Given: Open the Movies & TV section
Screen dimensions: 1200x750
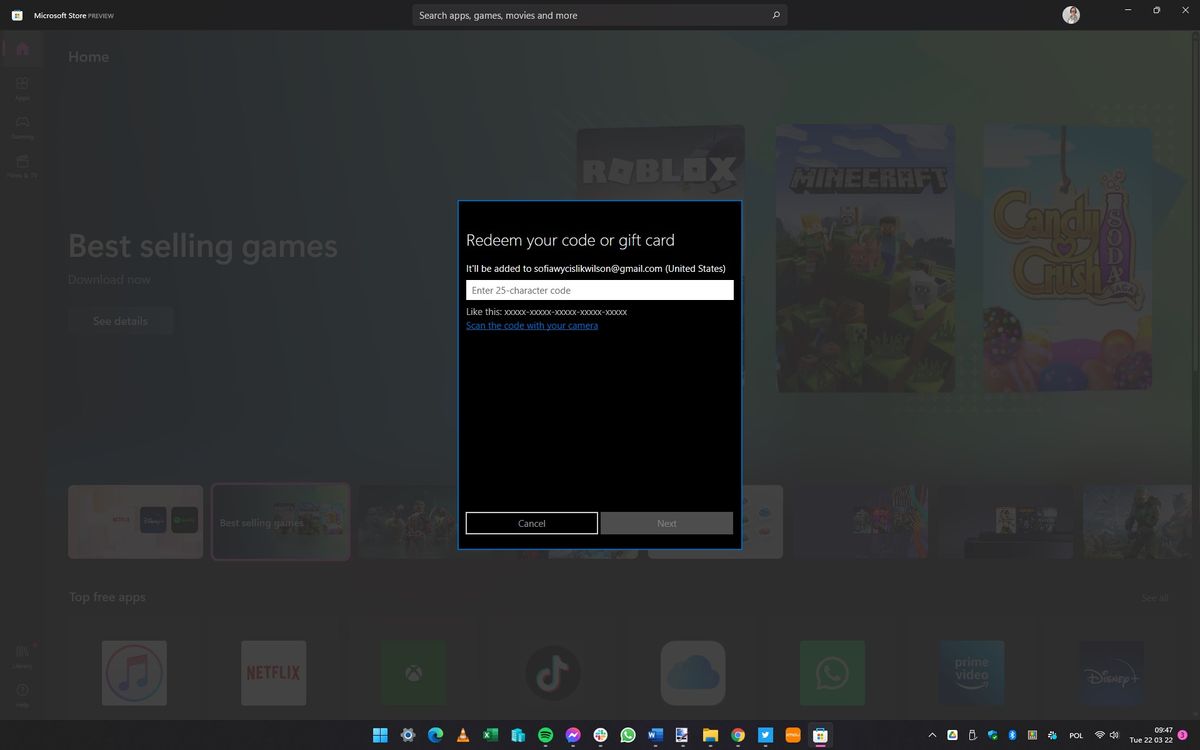Looking at the screenshot, I should (x=21, y=167).
